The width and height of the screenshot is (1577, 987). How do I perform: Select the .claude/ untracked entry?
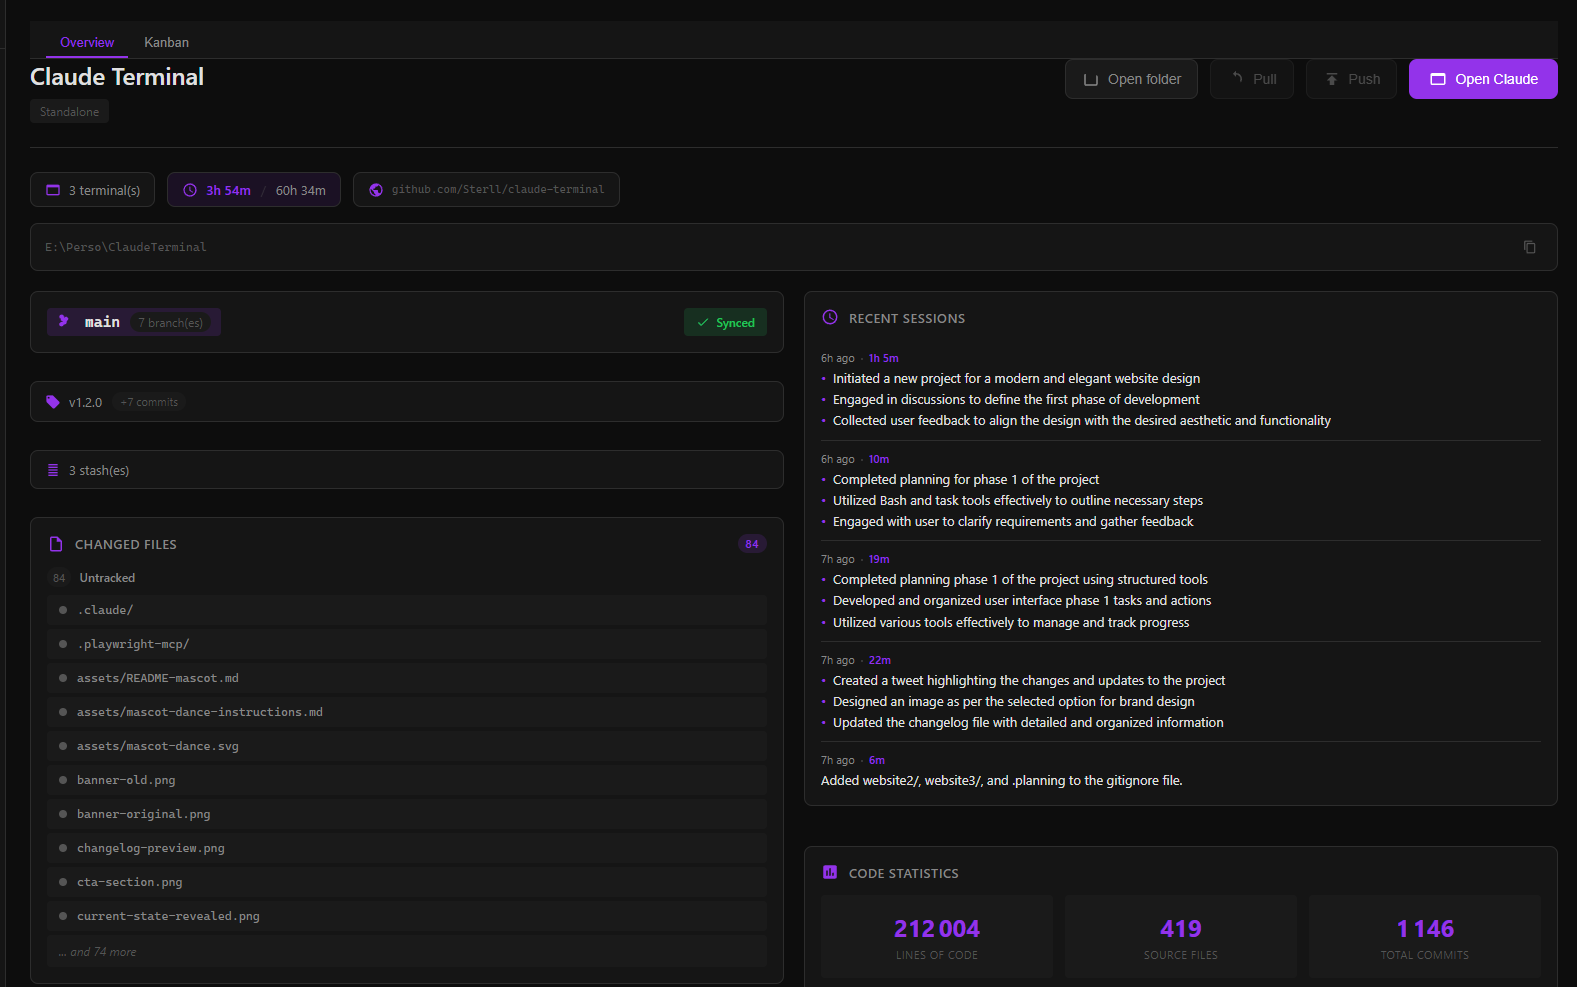[407, 610]
